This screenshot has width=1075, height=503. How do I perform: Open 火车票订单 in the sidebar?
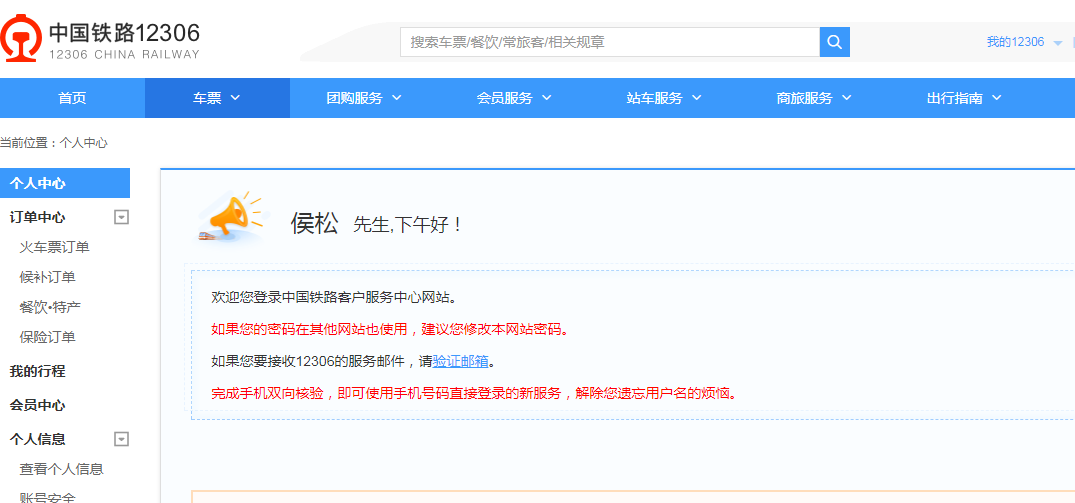click(x=54, y=247)
